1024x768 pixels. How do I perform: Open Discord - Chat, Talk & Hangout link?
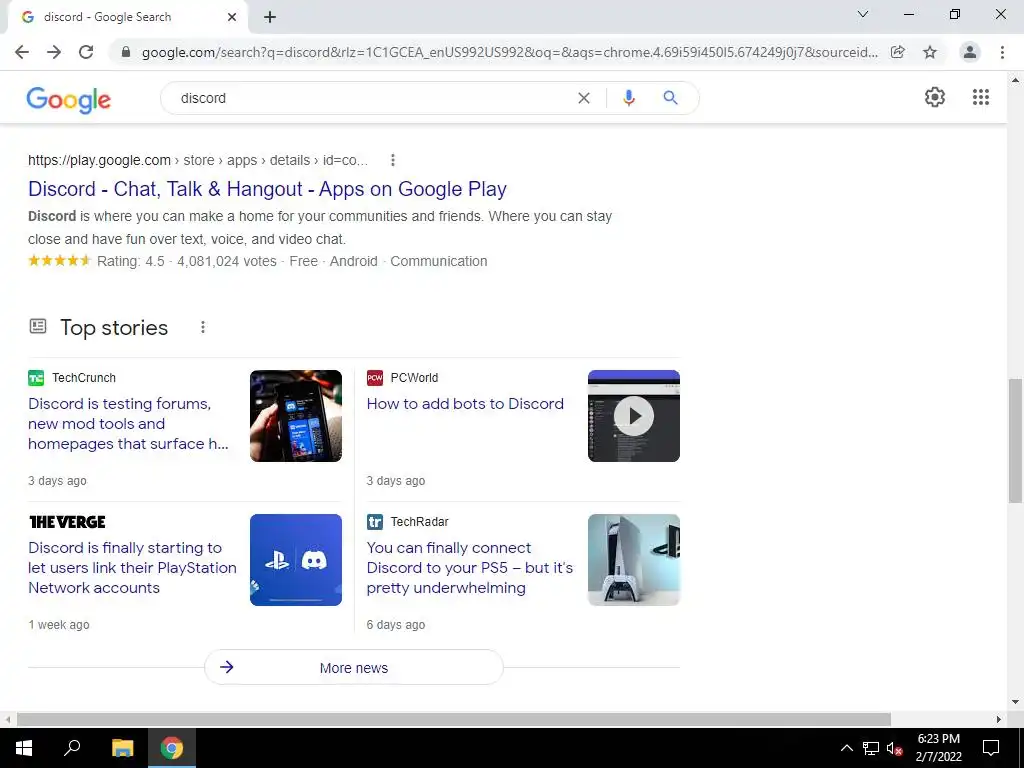coord(267,189)
